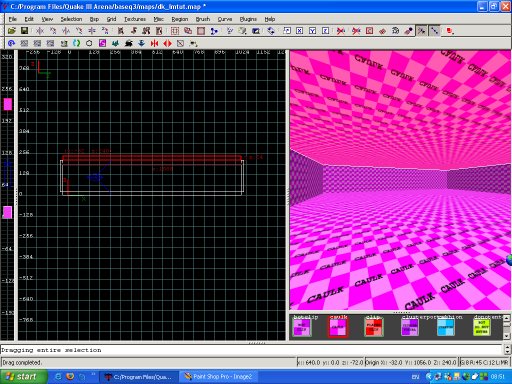
Task: Toggle Weld Equal Patch Points button
Action: (x=422, y=31)
